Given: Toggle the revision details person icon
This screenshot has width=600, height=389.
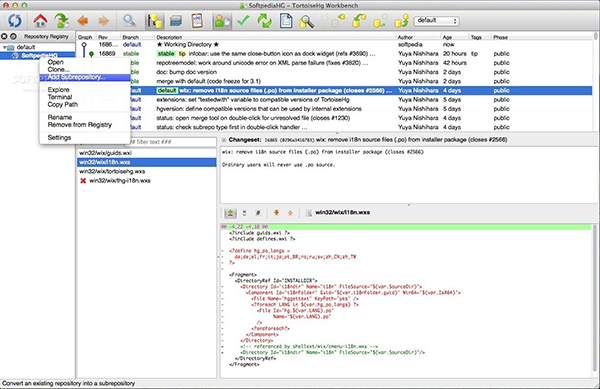Looking at the screenshot, I should (222, 21).
